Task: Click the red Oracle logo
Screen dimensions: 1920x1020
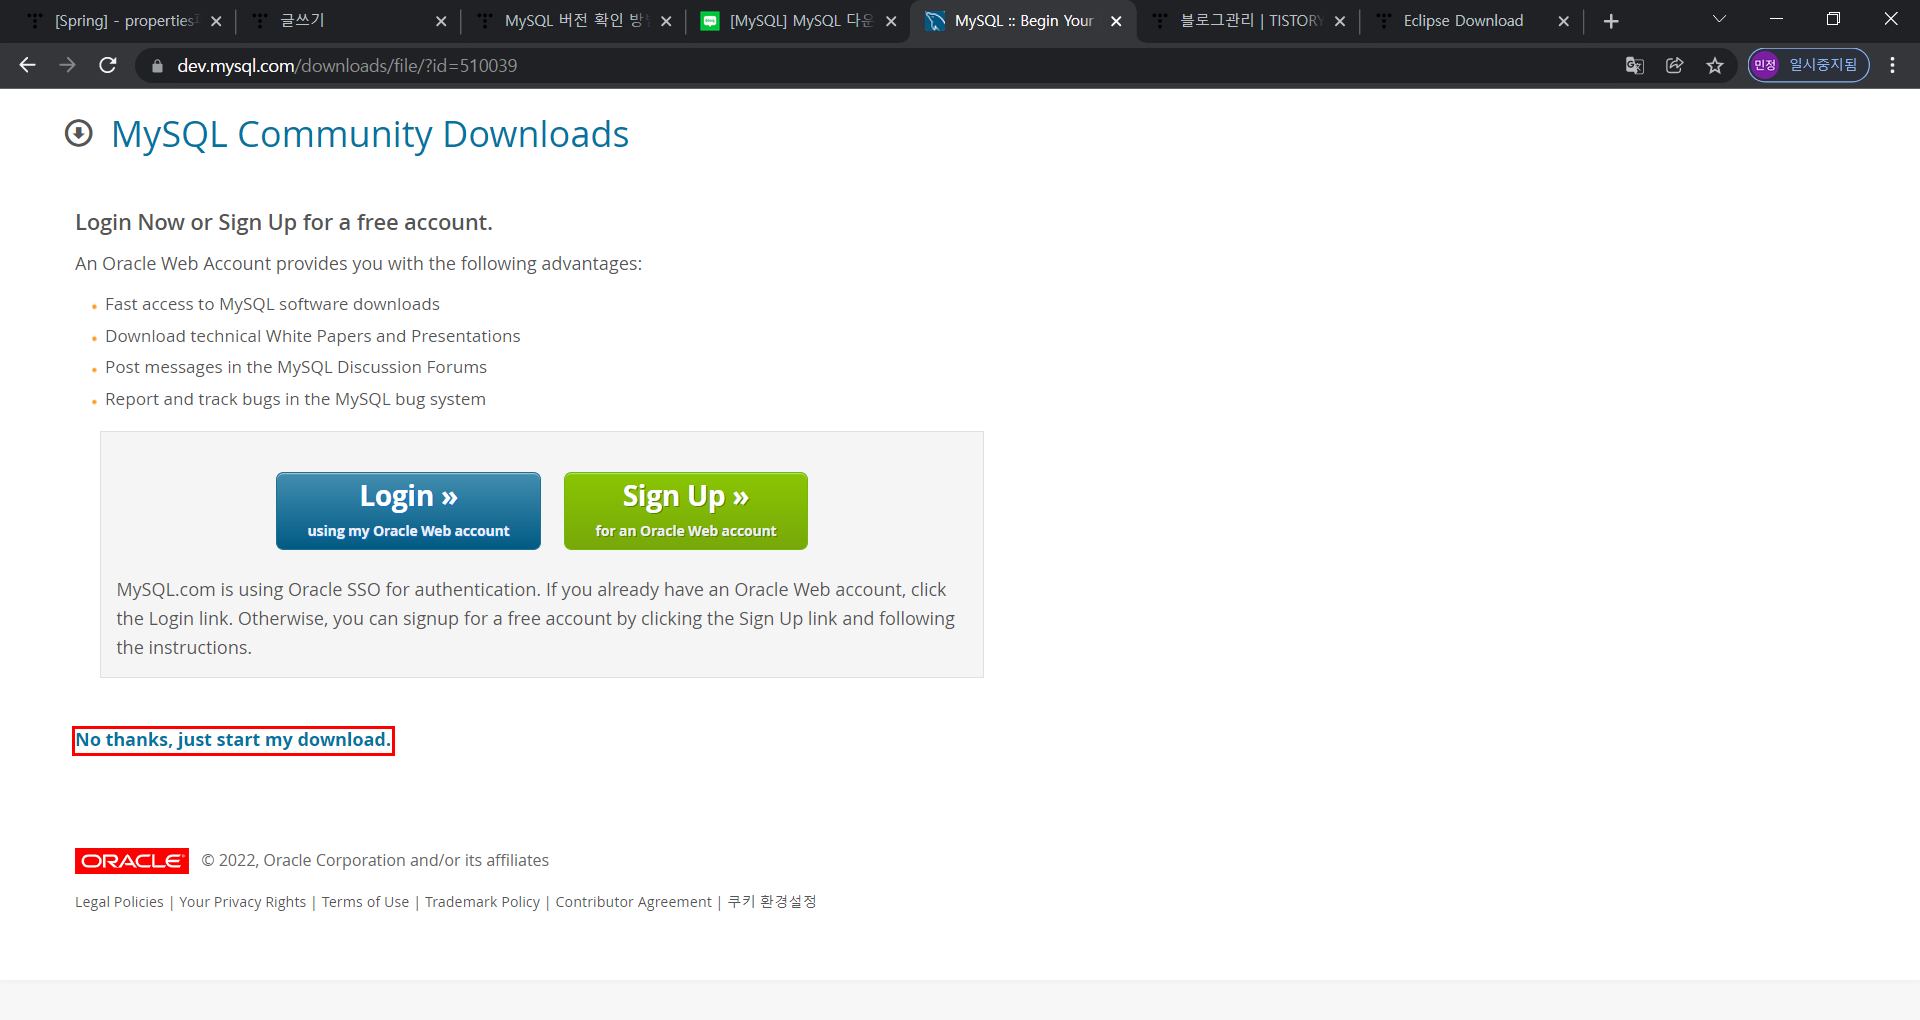Action: pos(132,861)
